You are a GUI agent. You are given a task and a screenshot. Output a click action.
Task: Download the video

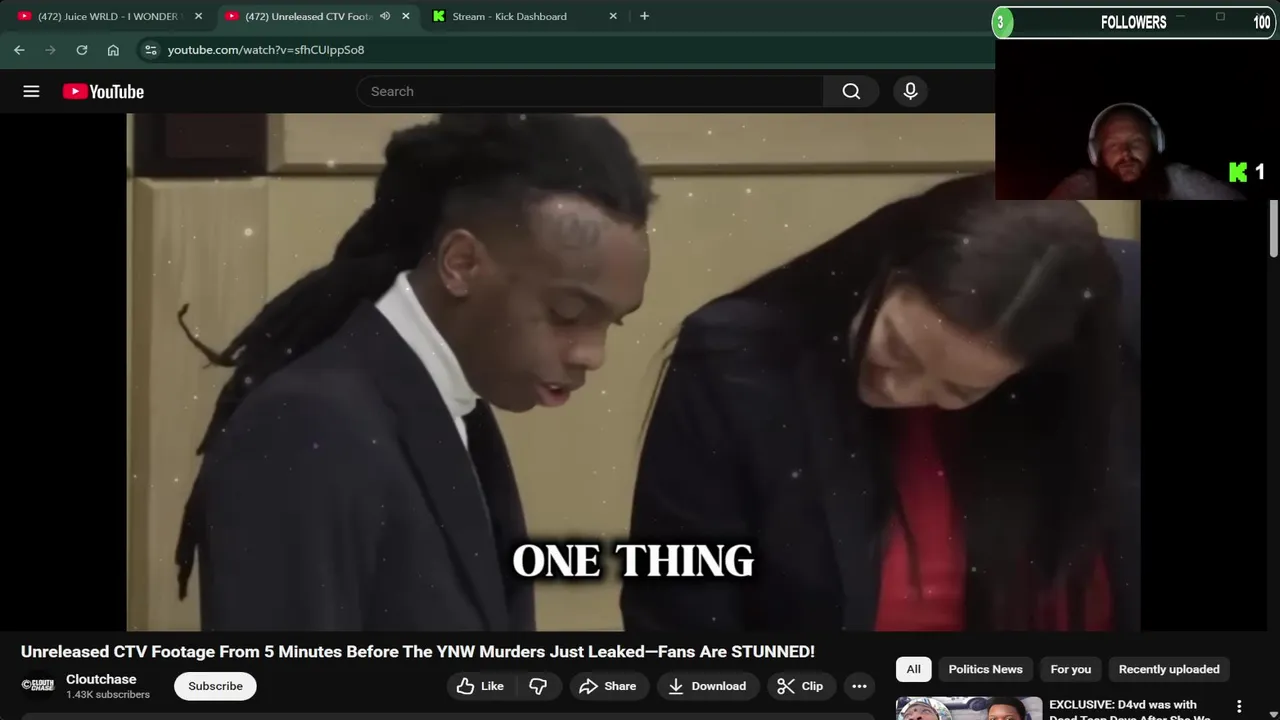point(707,686)
